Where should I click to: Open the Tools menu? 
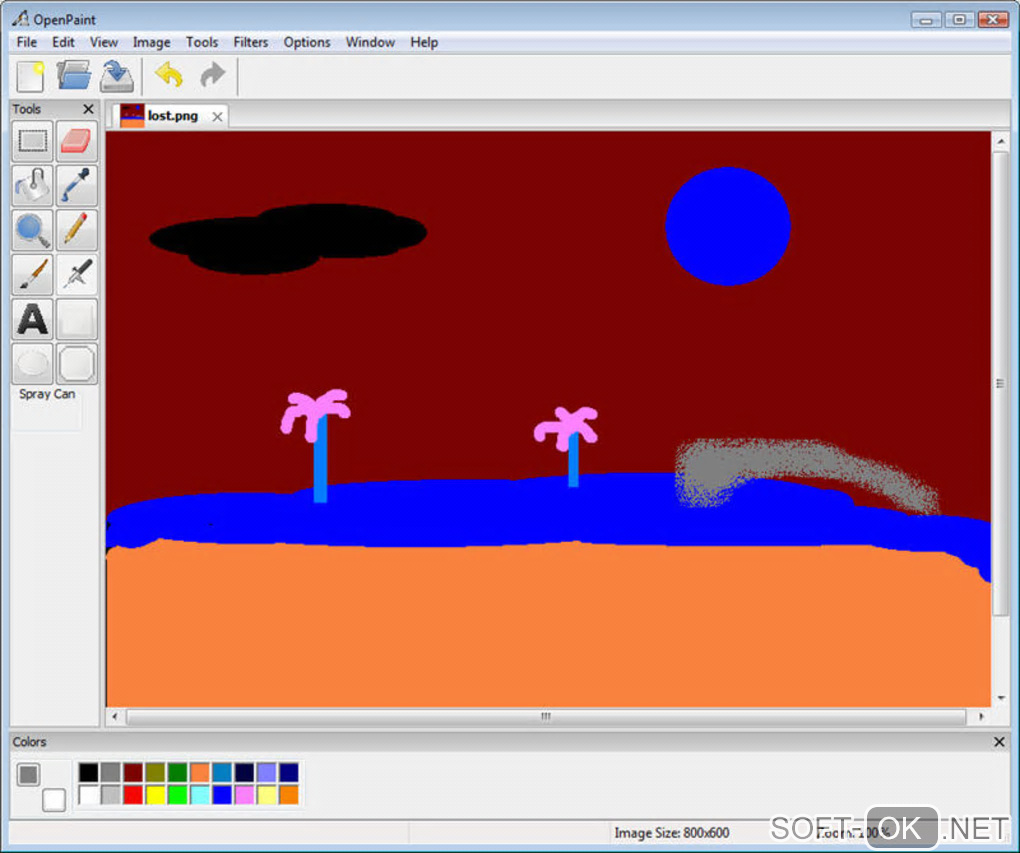pos(202,42)
